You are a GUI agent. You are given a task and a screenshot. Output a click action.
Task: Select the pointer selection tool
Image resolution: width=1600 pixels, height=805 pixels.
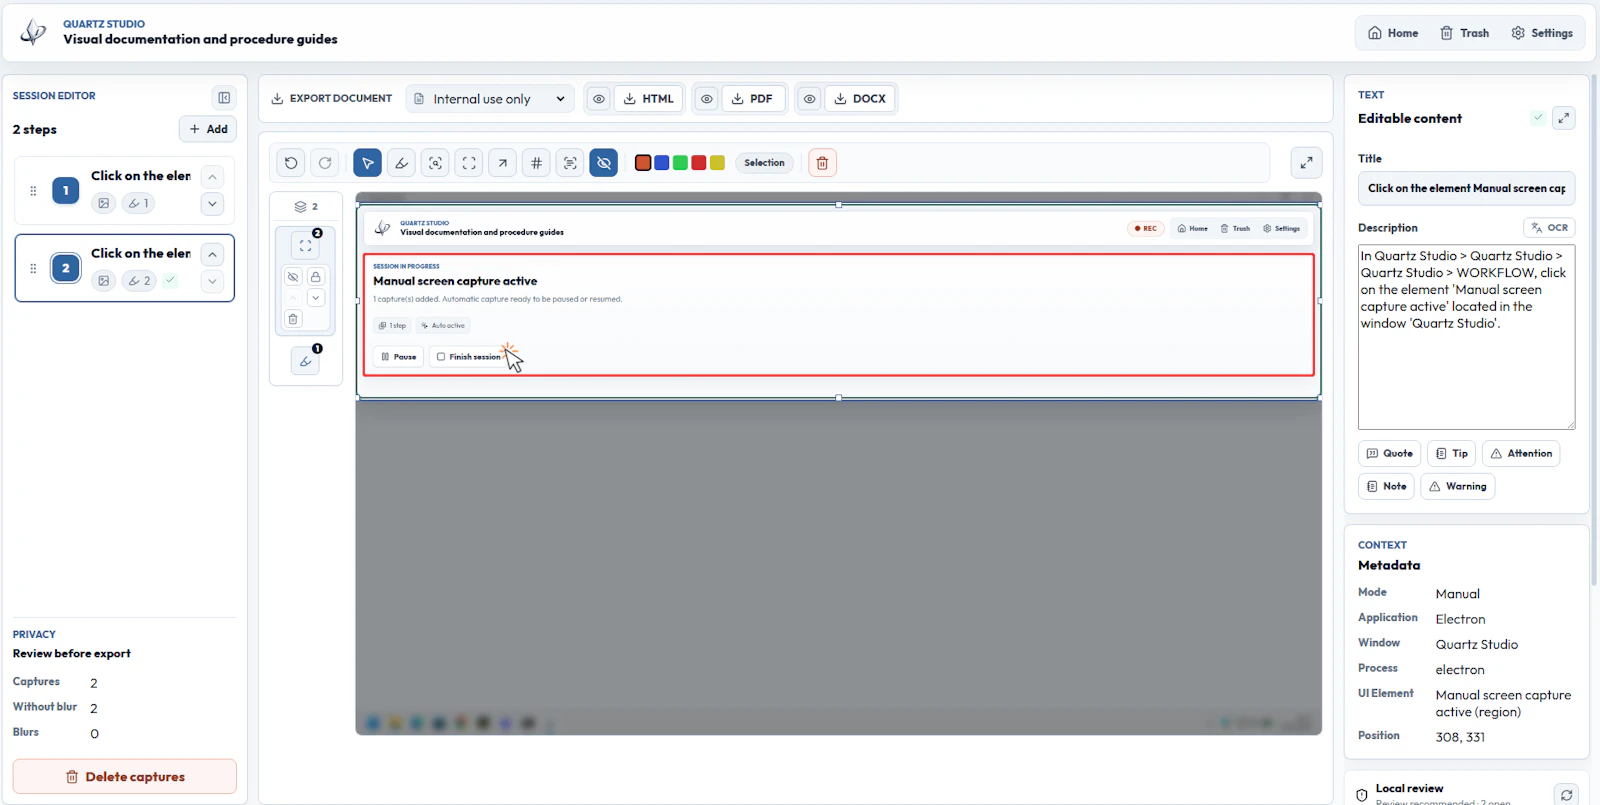pyautogui.click(x=367, y=163)
